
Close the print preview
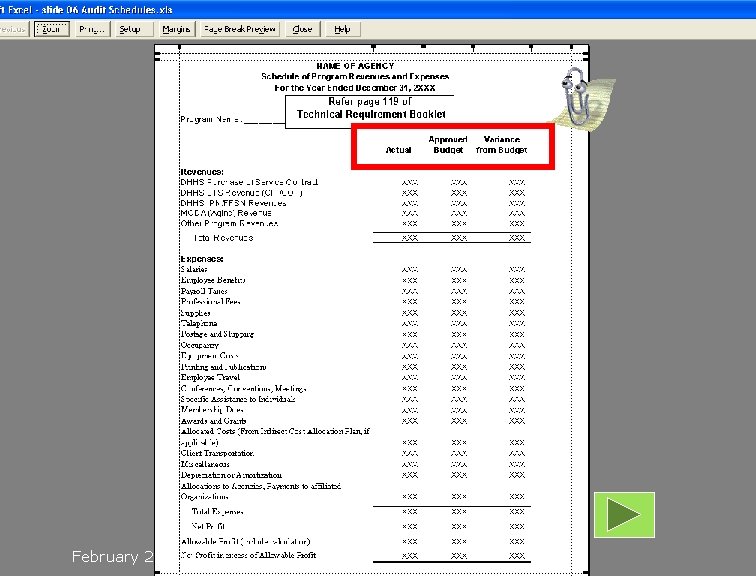pos(302,29)
